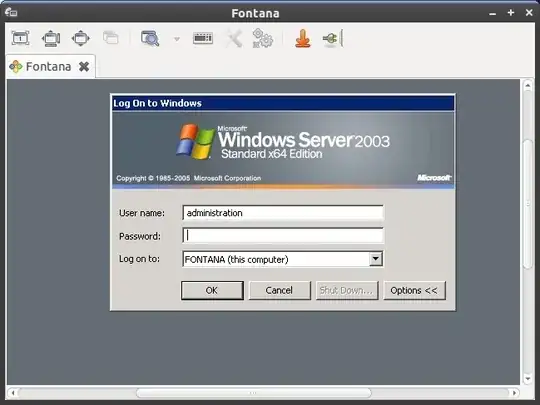Click the greyed switch tab pages icon
The height and width of the screenshot is (405, 540).
tap(111, 38)
